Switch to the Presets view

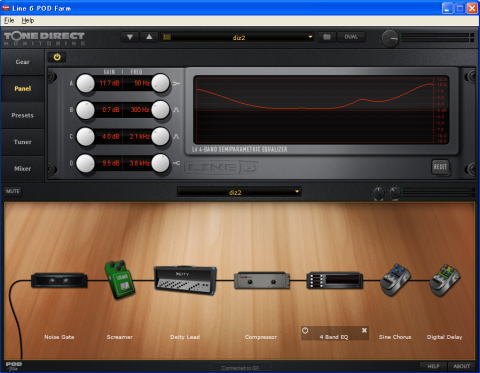[22, 115]
